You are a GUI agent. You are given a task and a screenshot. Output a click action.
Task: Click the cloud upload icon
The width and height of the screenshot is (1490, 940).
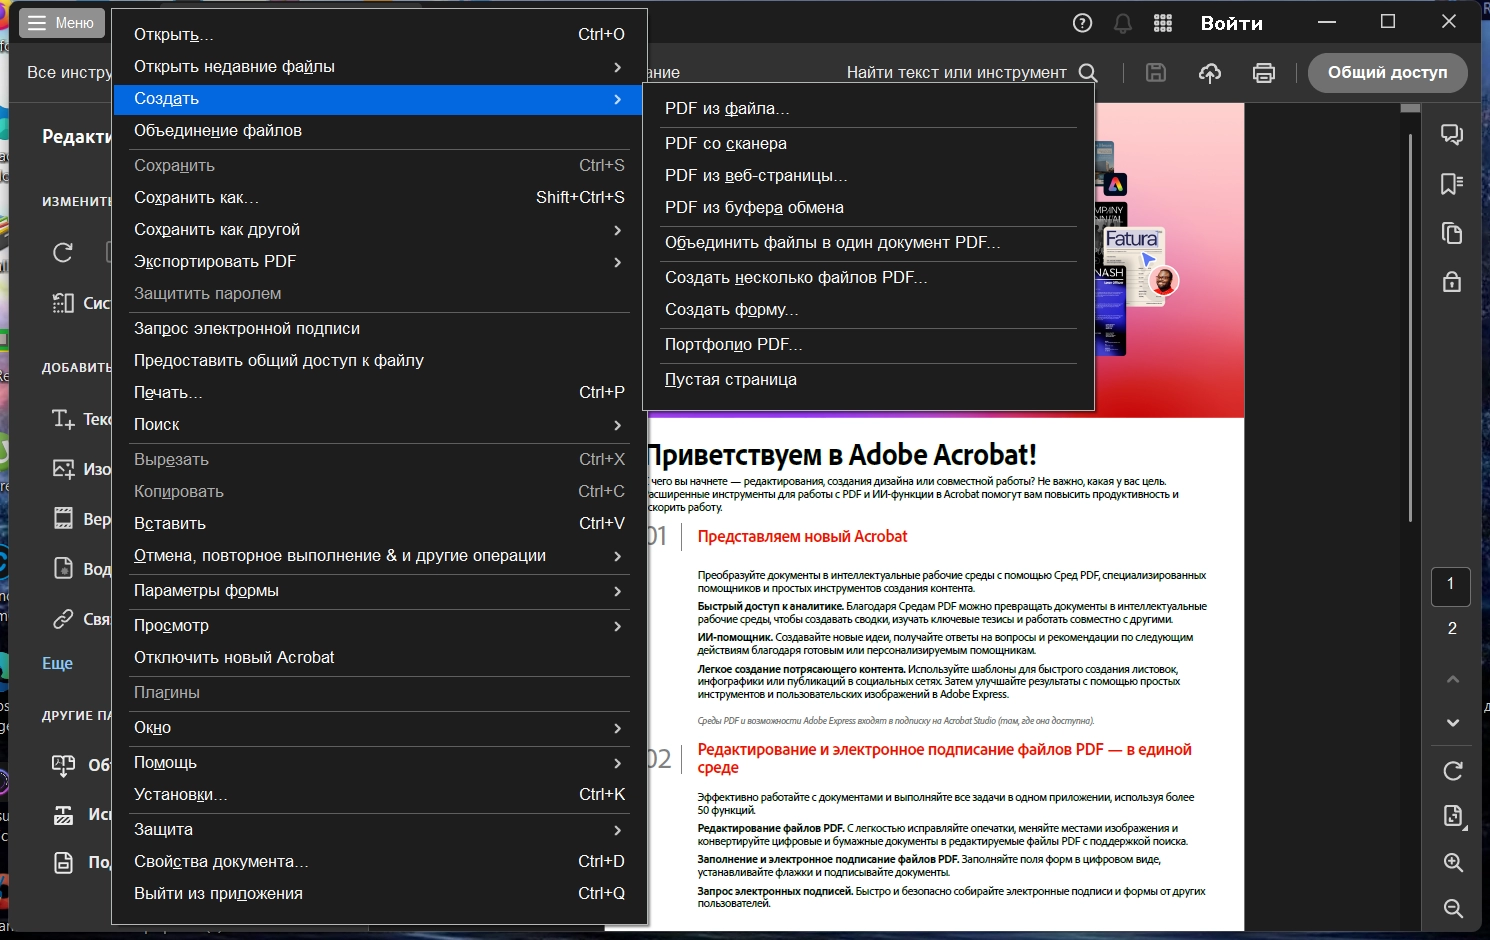pyautogui.click(x=1210, y=72)
